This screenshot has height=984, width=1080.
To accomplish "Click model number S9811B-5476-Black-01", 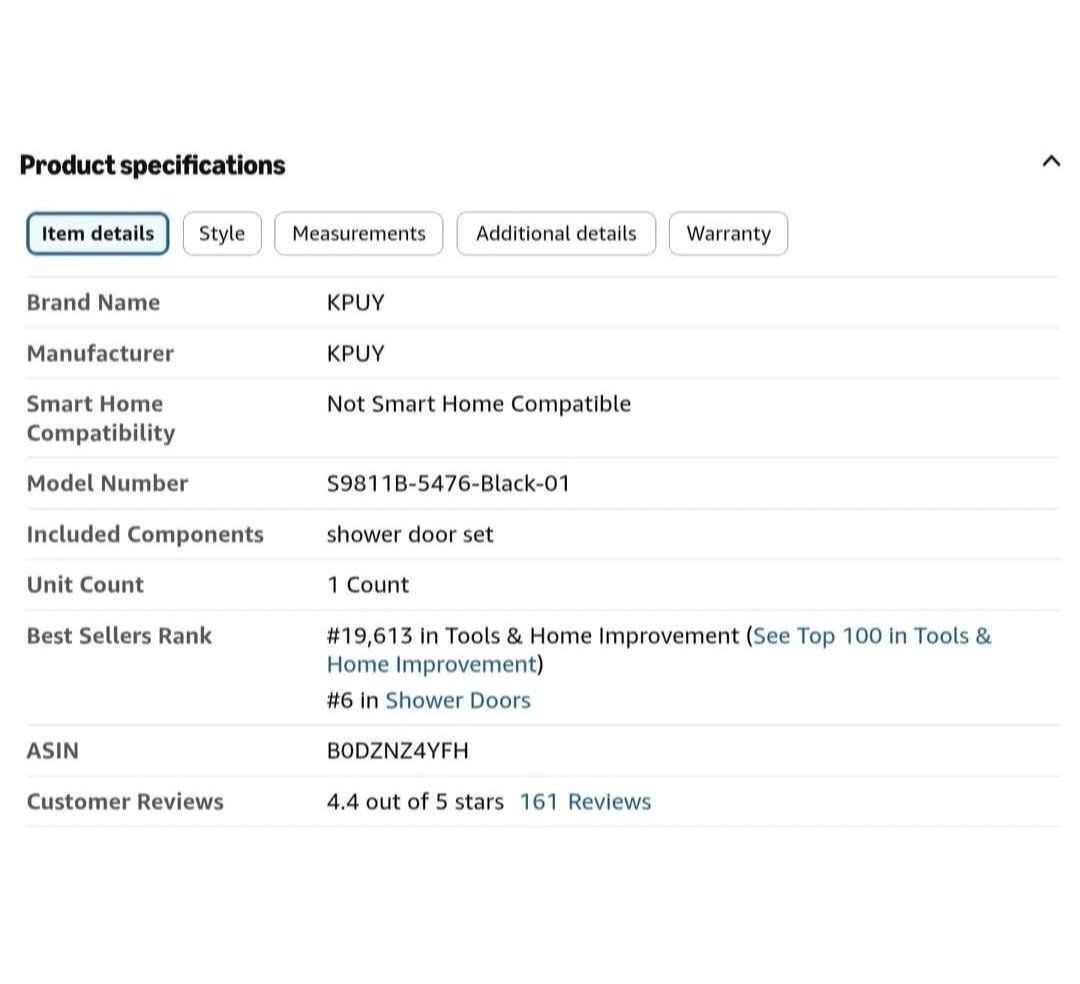I will 448,483.
